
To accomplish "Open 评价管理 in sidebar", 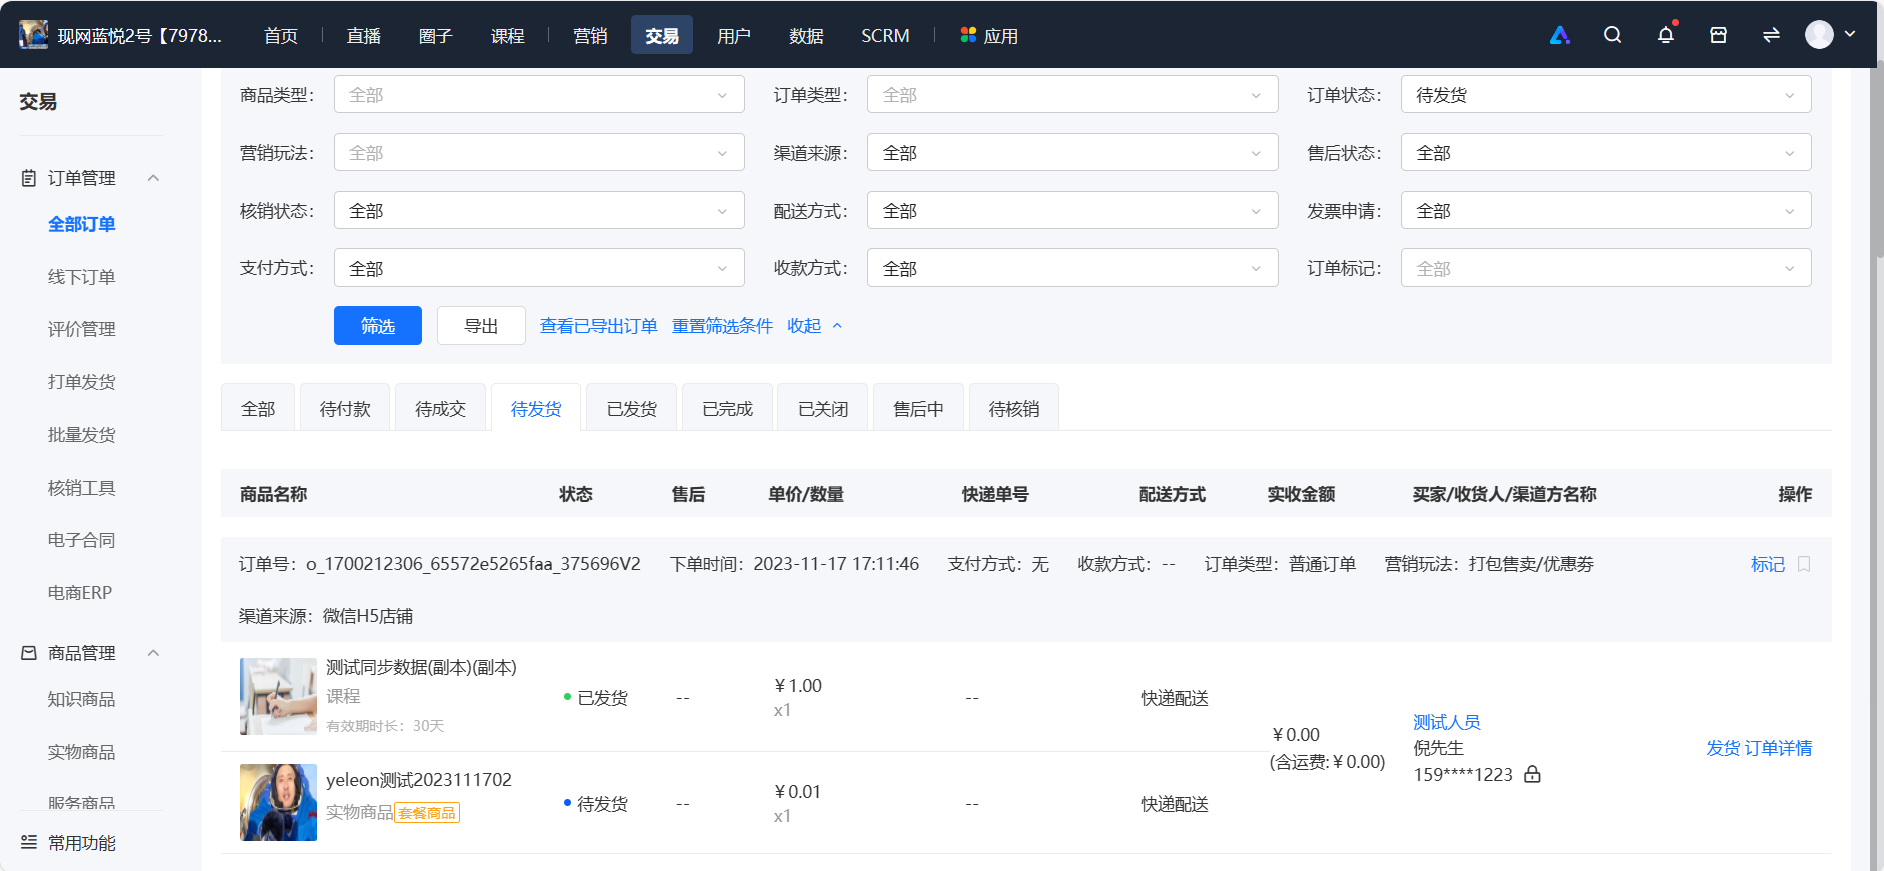I will tap(82, 329).
